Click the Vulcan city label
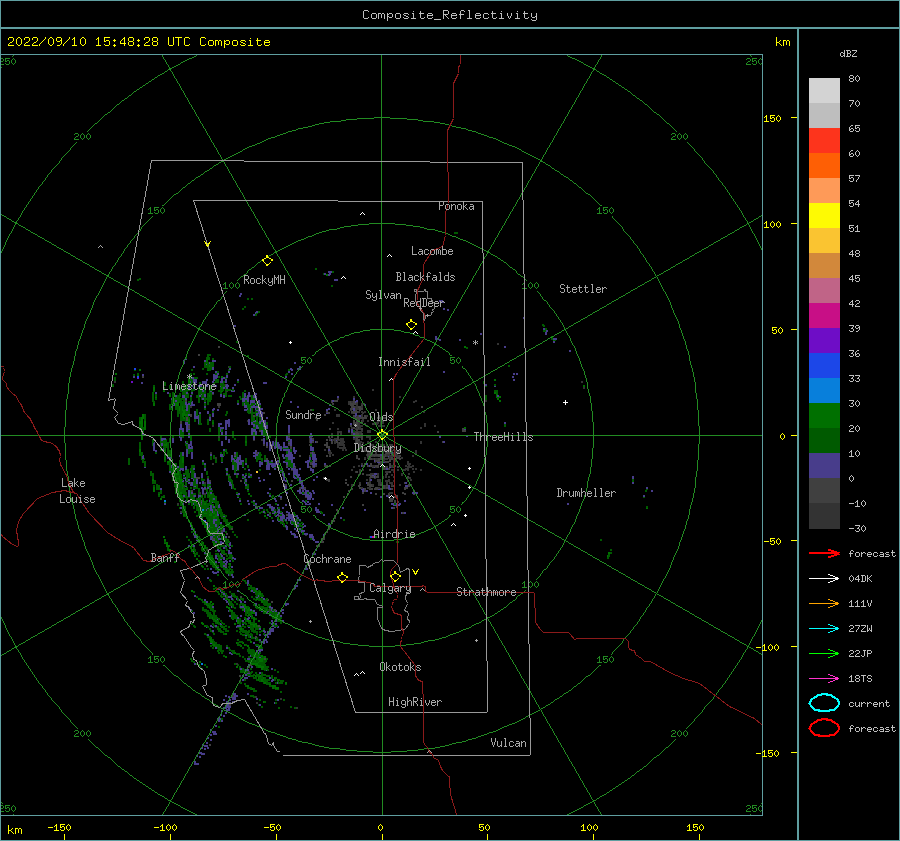Viewport: 900px width, 841px height. click(x=509, y=743)
